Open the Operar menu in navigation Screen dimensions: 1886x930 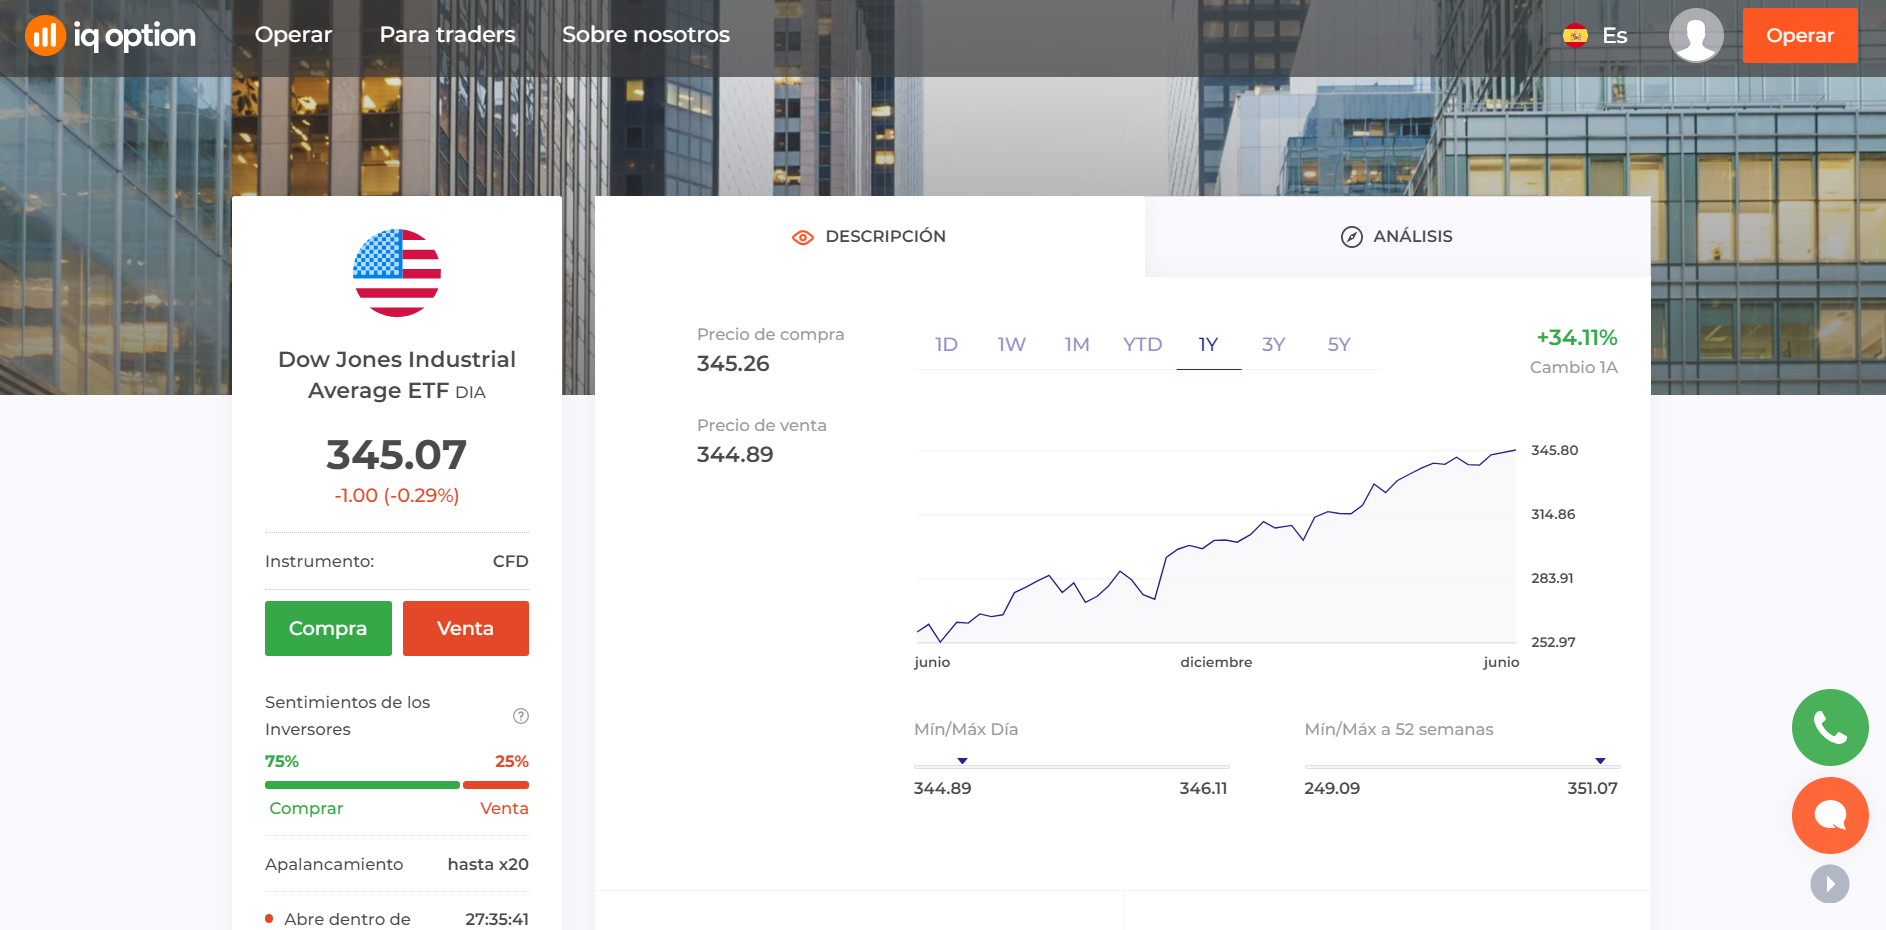[x=293, y=35]
